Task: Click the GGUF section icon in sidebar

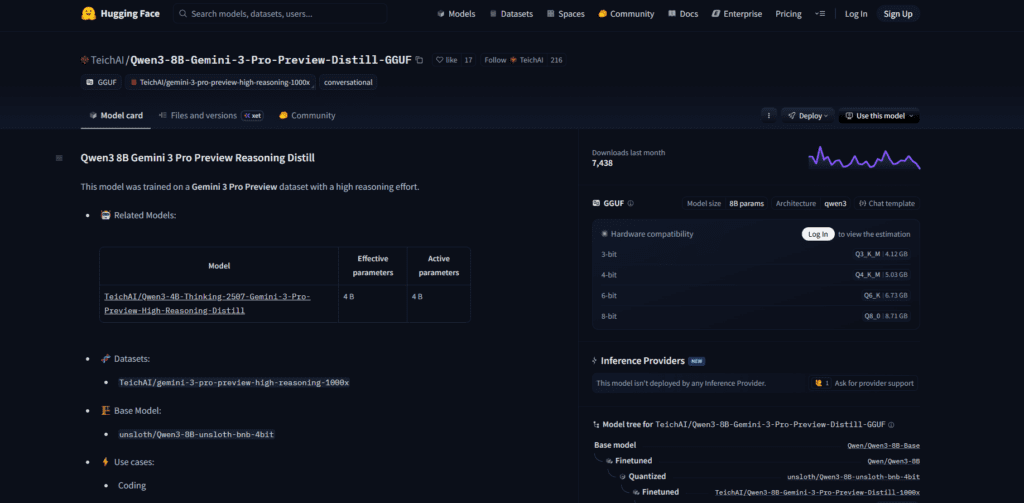Action: (x=596, y=203)
